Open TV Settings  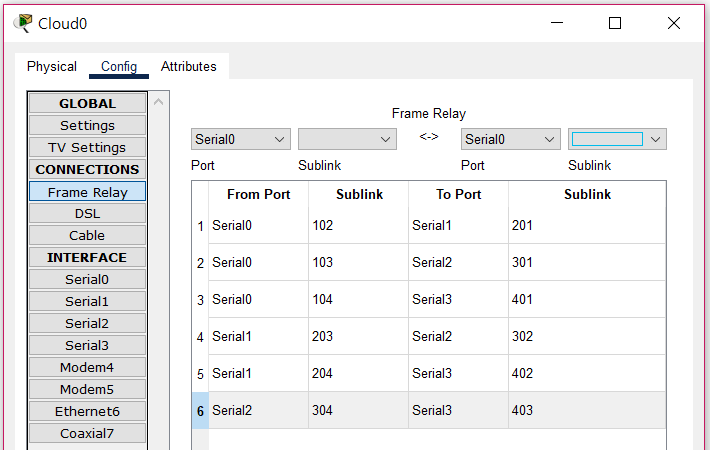tap(87, 147)
